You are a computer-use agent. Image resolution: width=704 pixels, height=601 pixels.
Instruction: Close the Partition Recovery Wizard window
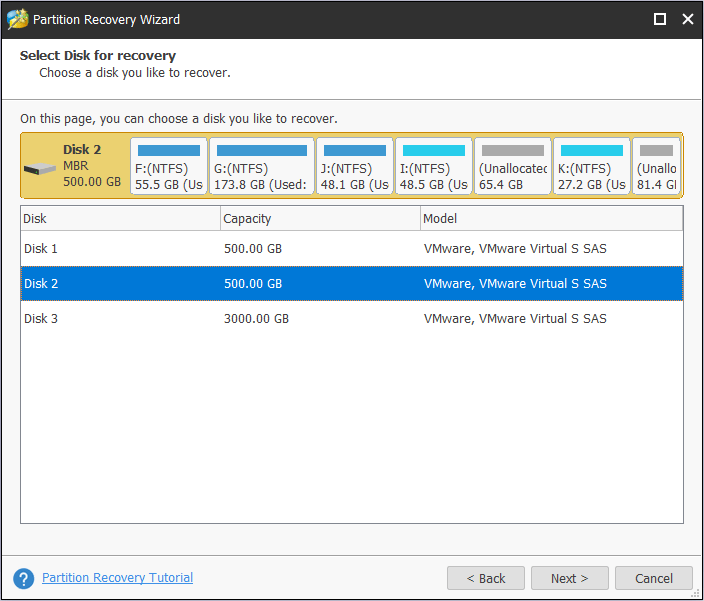point(688,19)
